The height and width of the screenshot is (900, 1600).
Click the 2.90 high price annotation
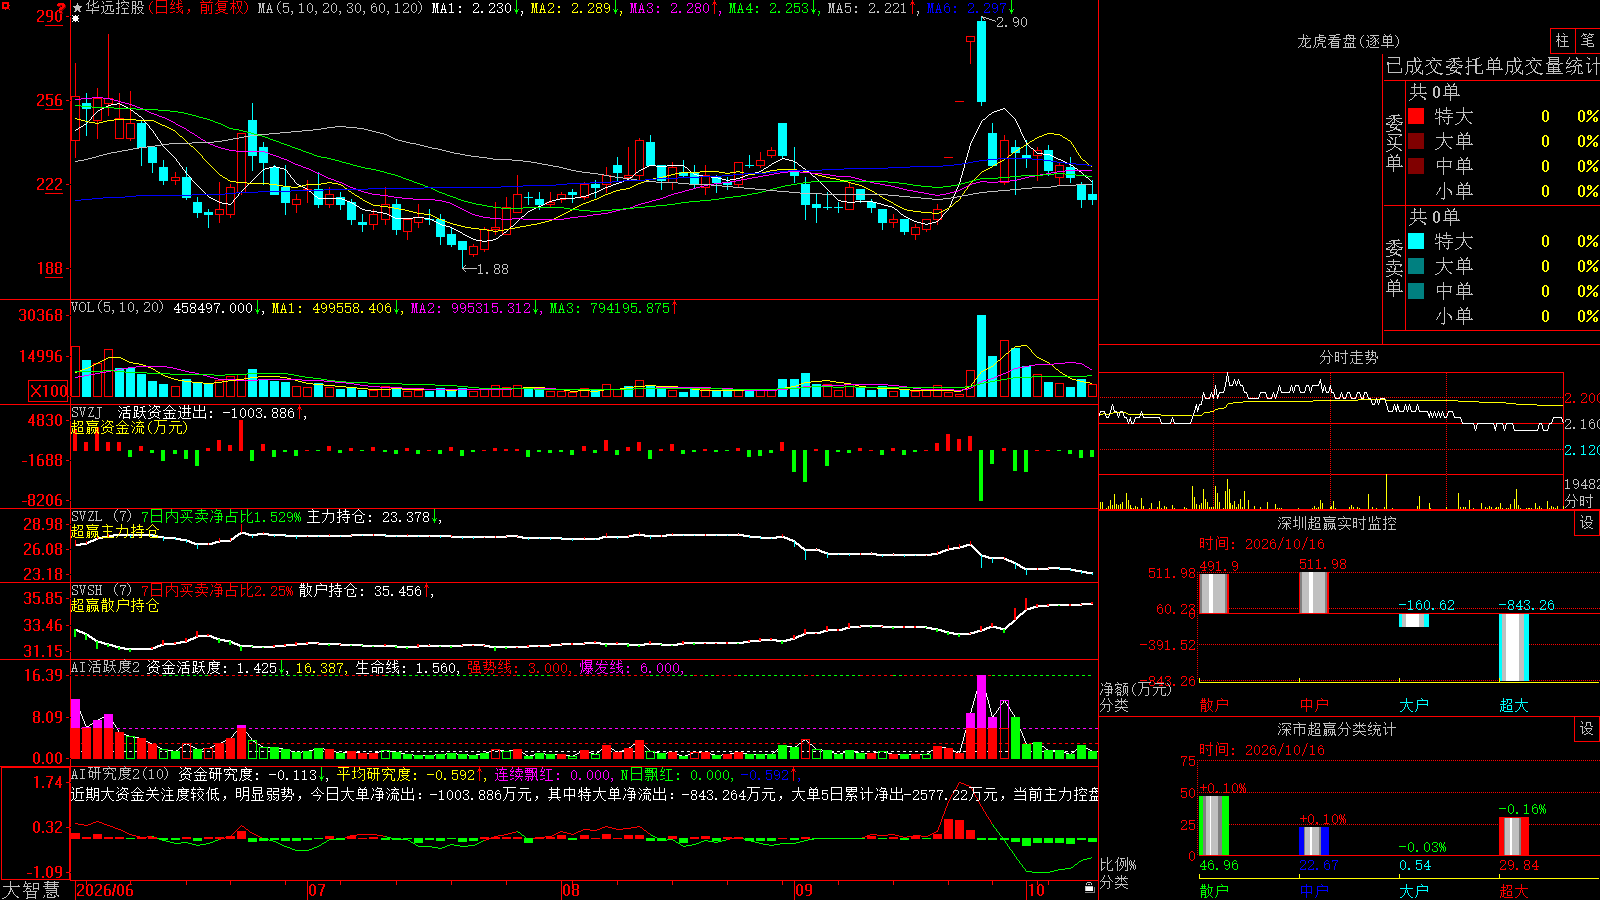click(x=1012, y=22)
